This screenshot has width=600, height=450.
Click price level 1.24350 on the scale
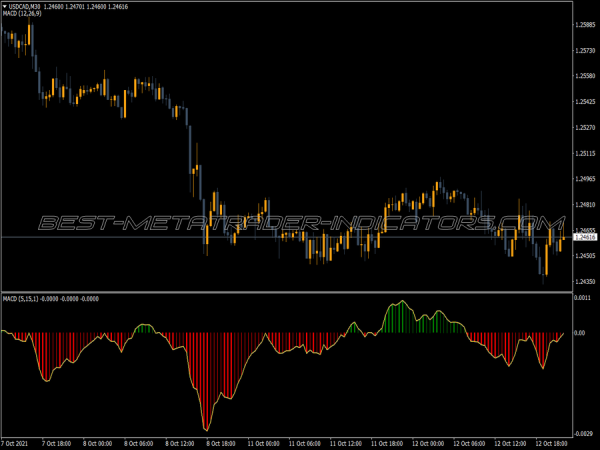click(585, 282)
